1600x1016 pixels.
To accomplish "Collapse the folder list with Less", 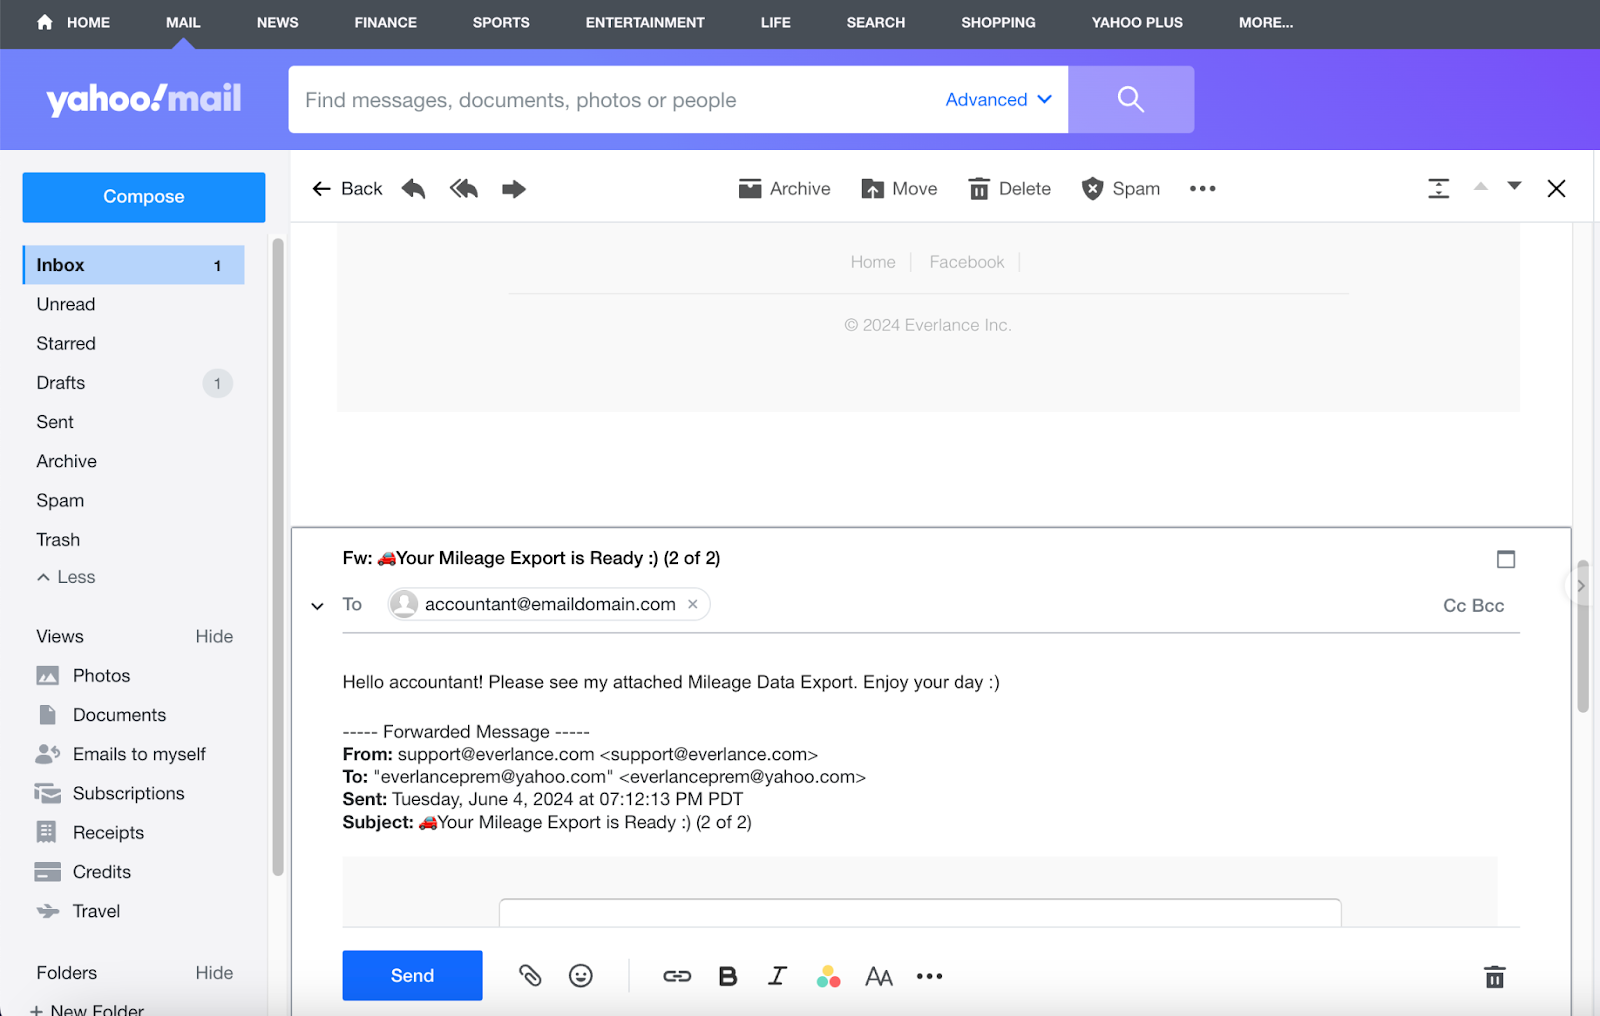I will [66, 577].
